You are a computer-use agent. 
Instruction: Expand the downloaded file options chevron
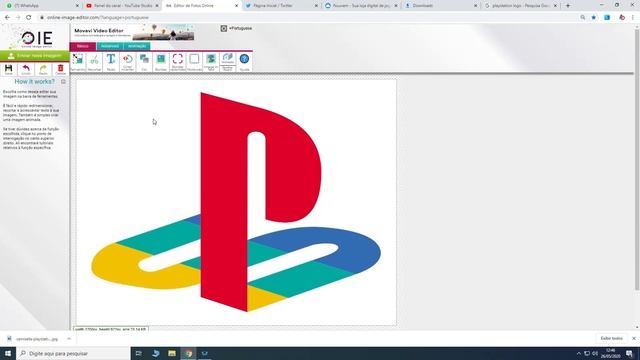69,339
